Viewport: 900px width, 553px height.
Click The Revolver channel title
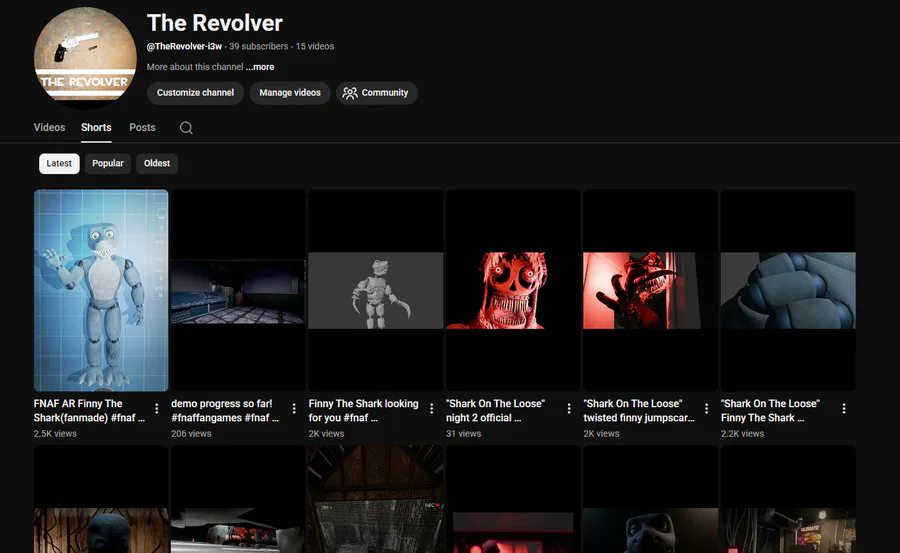point(215,23)
